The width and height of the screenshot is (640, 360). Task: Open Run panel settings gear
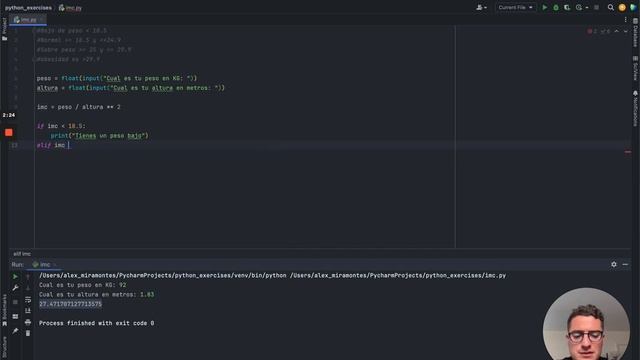614,264
